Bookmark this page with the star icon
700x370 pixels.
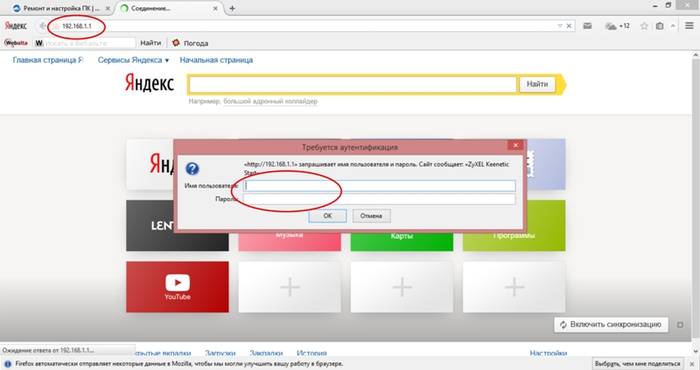click(x=644, y=26)
